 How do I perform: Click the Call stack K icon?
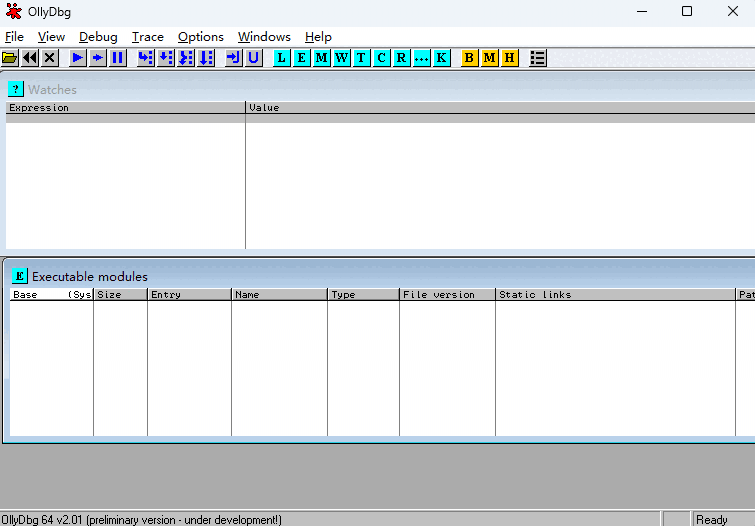coord(441,58)
